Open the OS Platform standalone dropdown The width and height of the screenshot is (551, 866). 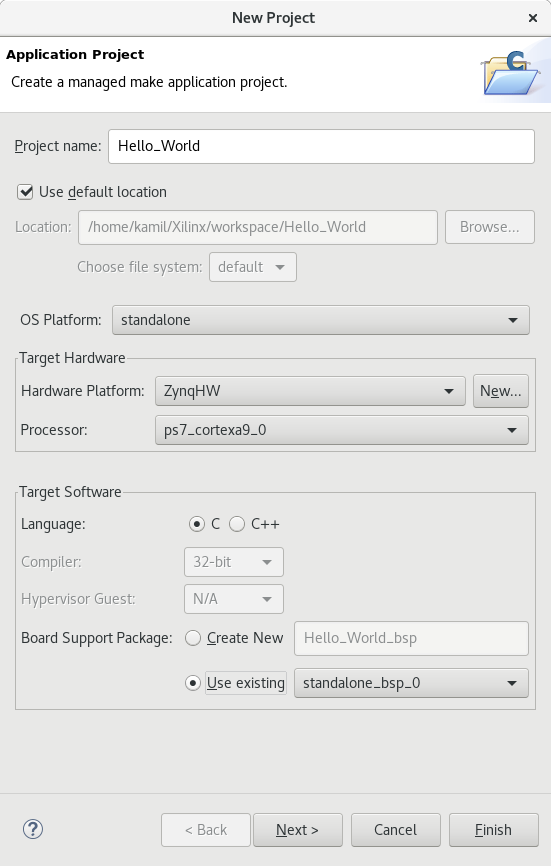(x=320, y=320)
